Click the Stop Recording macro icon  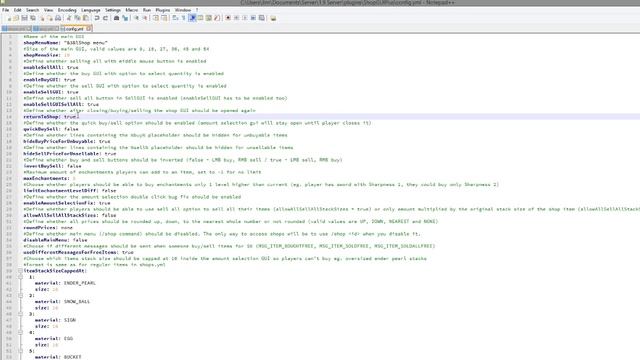(x=236, y=18)
